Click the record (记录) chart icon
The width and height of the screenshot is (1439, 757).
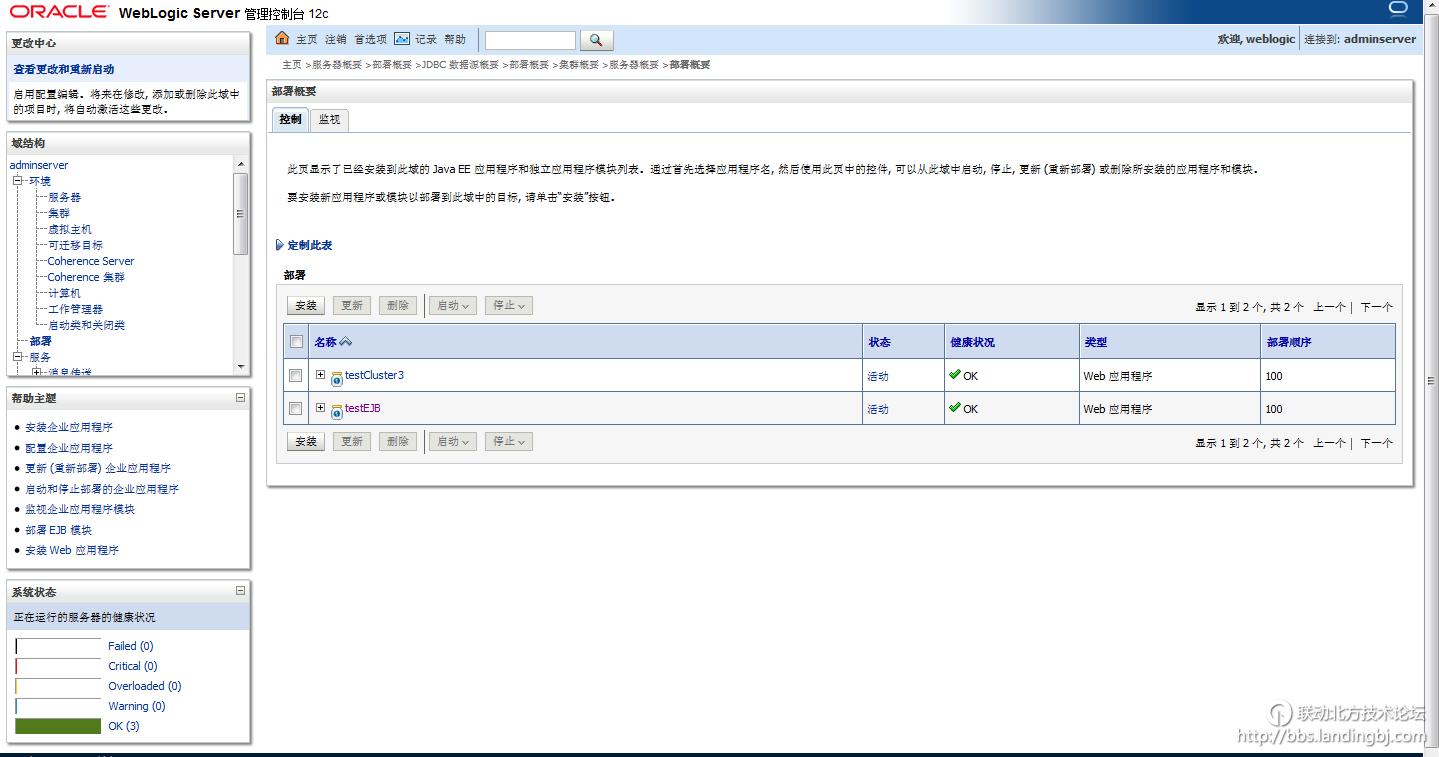pos(402,39)
